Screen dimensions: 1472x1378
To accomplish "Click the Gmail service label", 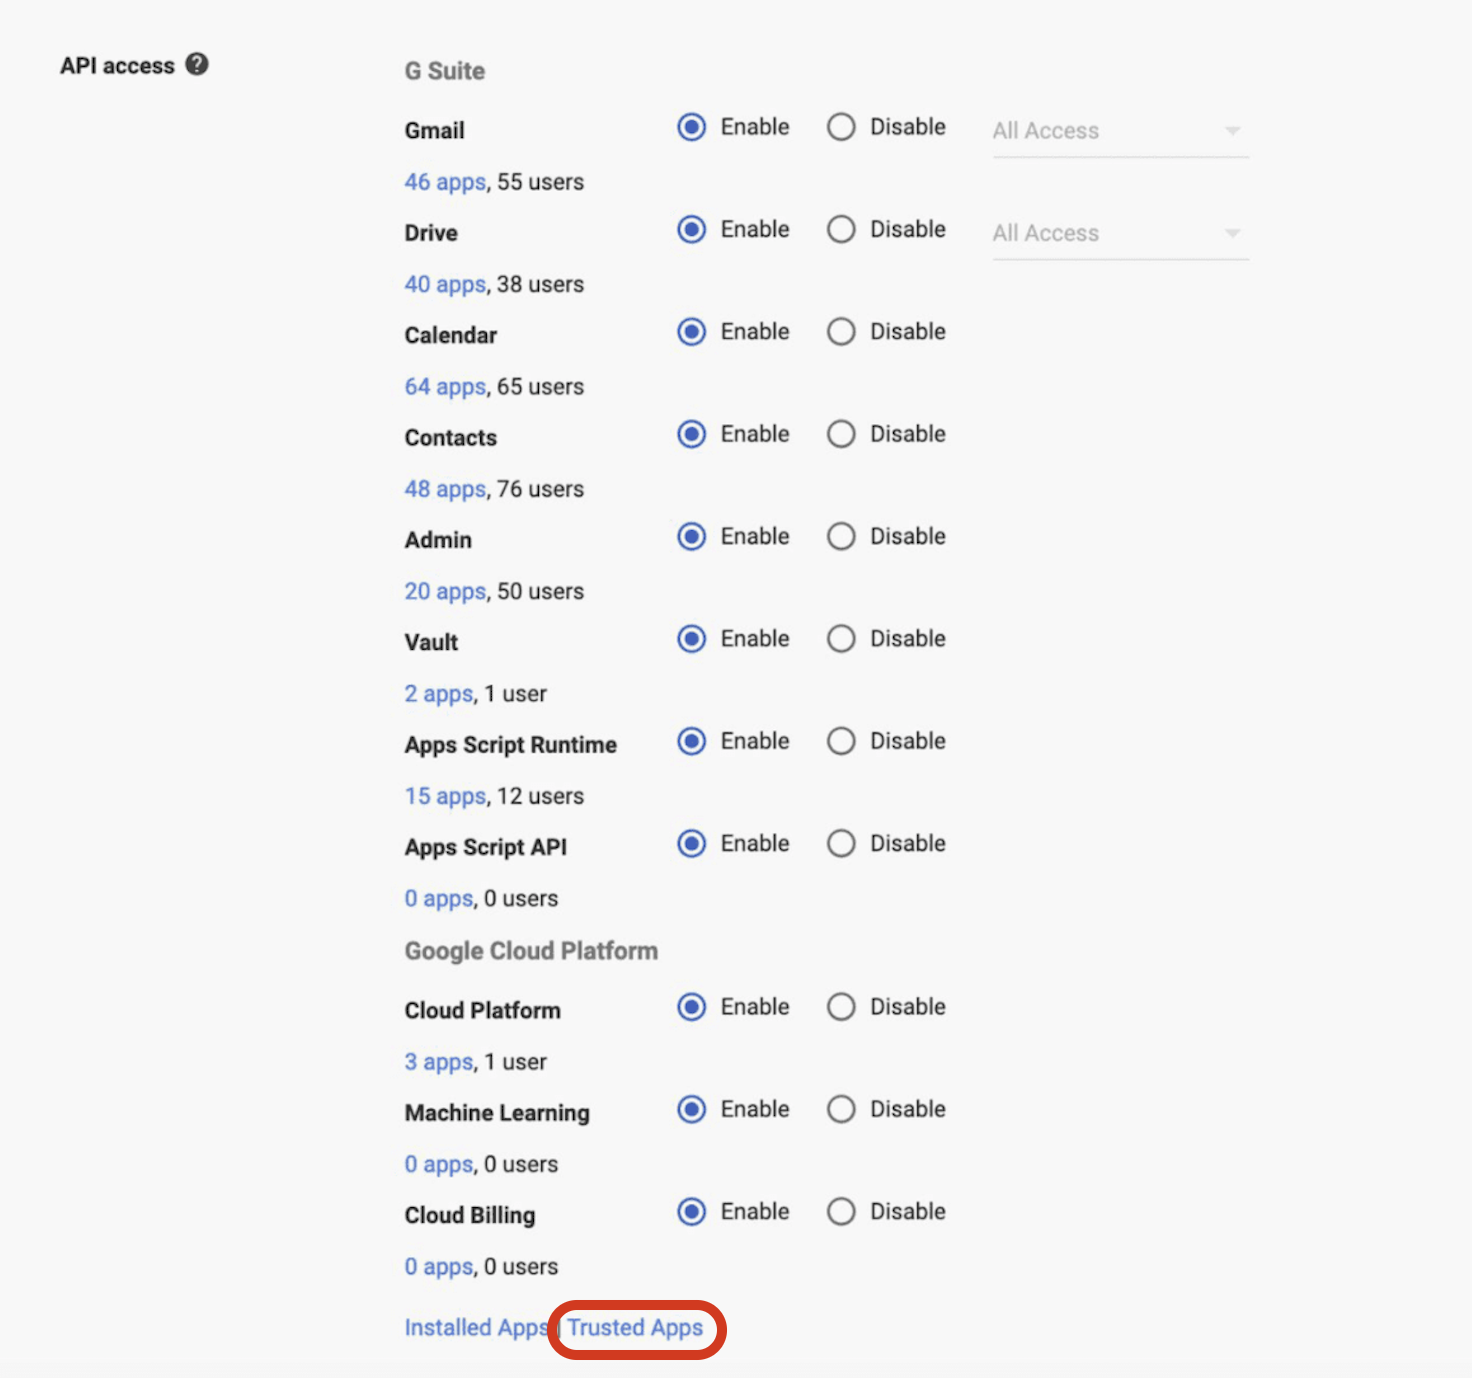I will click(435, 131).
